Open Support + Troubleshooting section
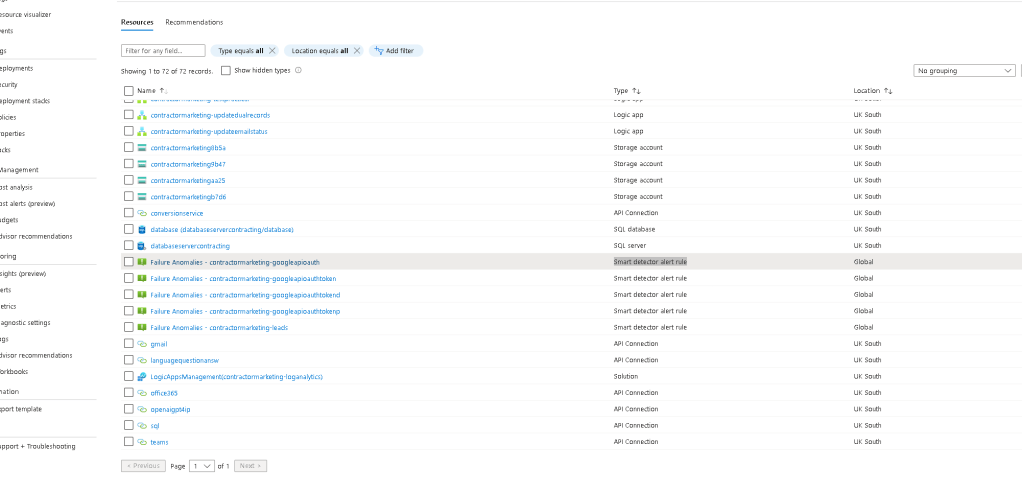This screenshot has height=492, width=1022. pyautogui.click(x=38, y=446)
